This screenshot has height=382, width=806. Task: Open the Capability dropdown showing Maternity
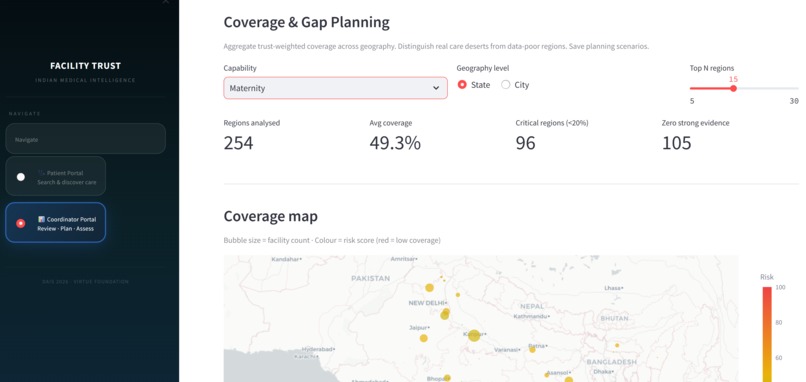(x=335, y=88)
